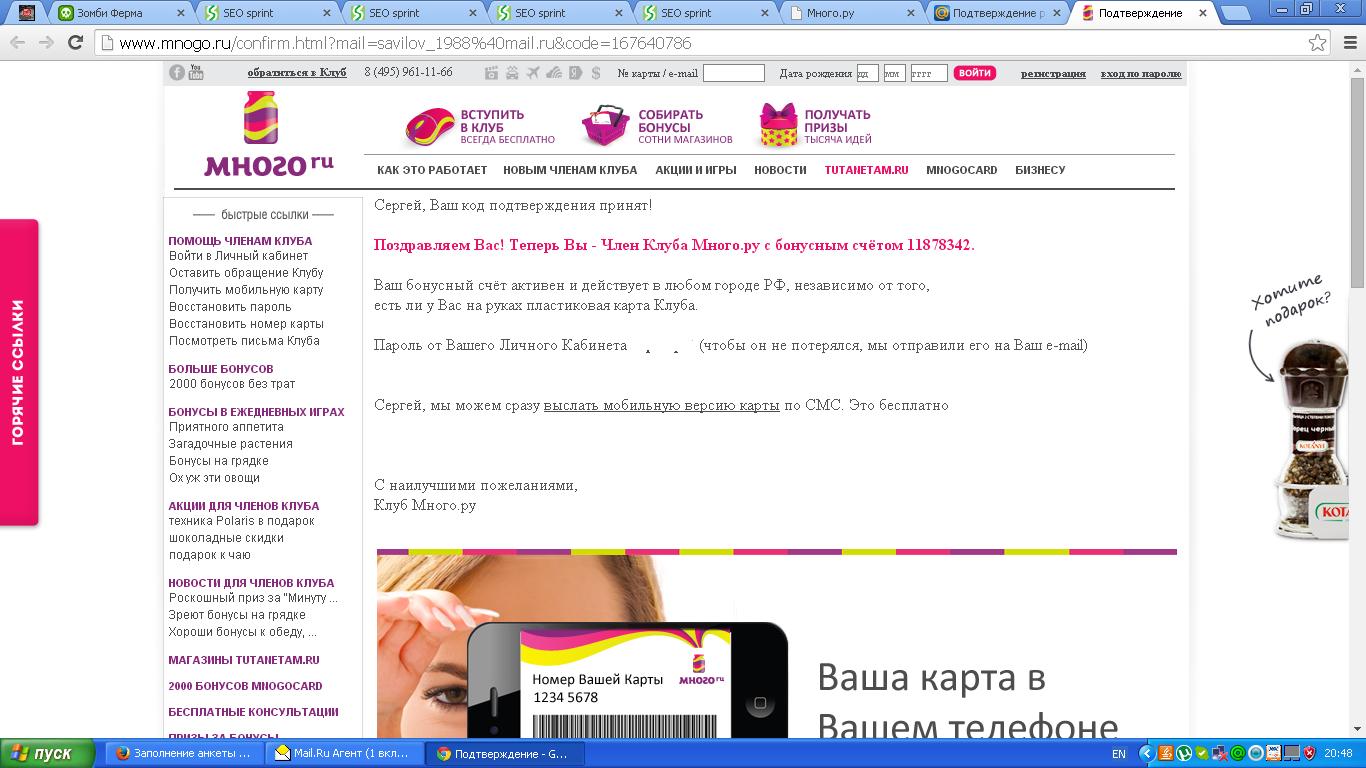Screen dimensions: 1366x768
Task: Click the 'Восстановить номер карты' link
Action: (x=246, y=324)
